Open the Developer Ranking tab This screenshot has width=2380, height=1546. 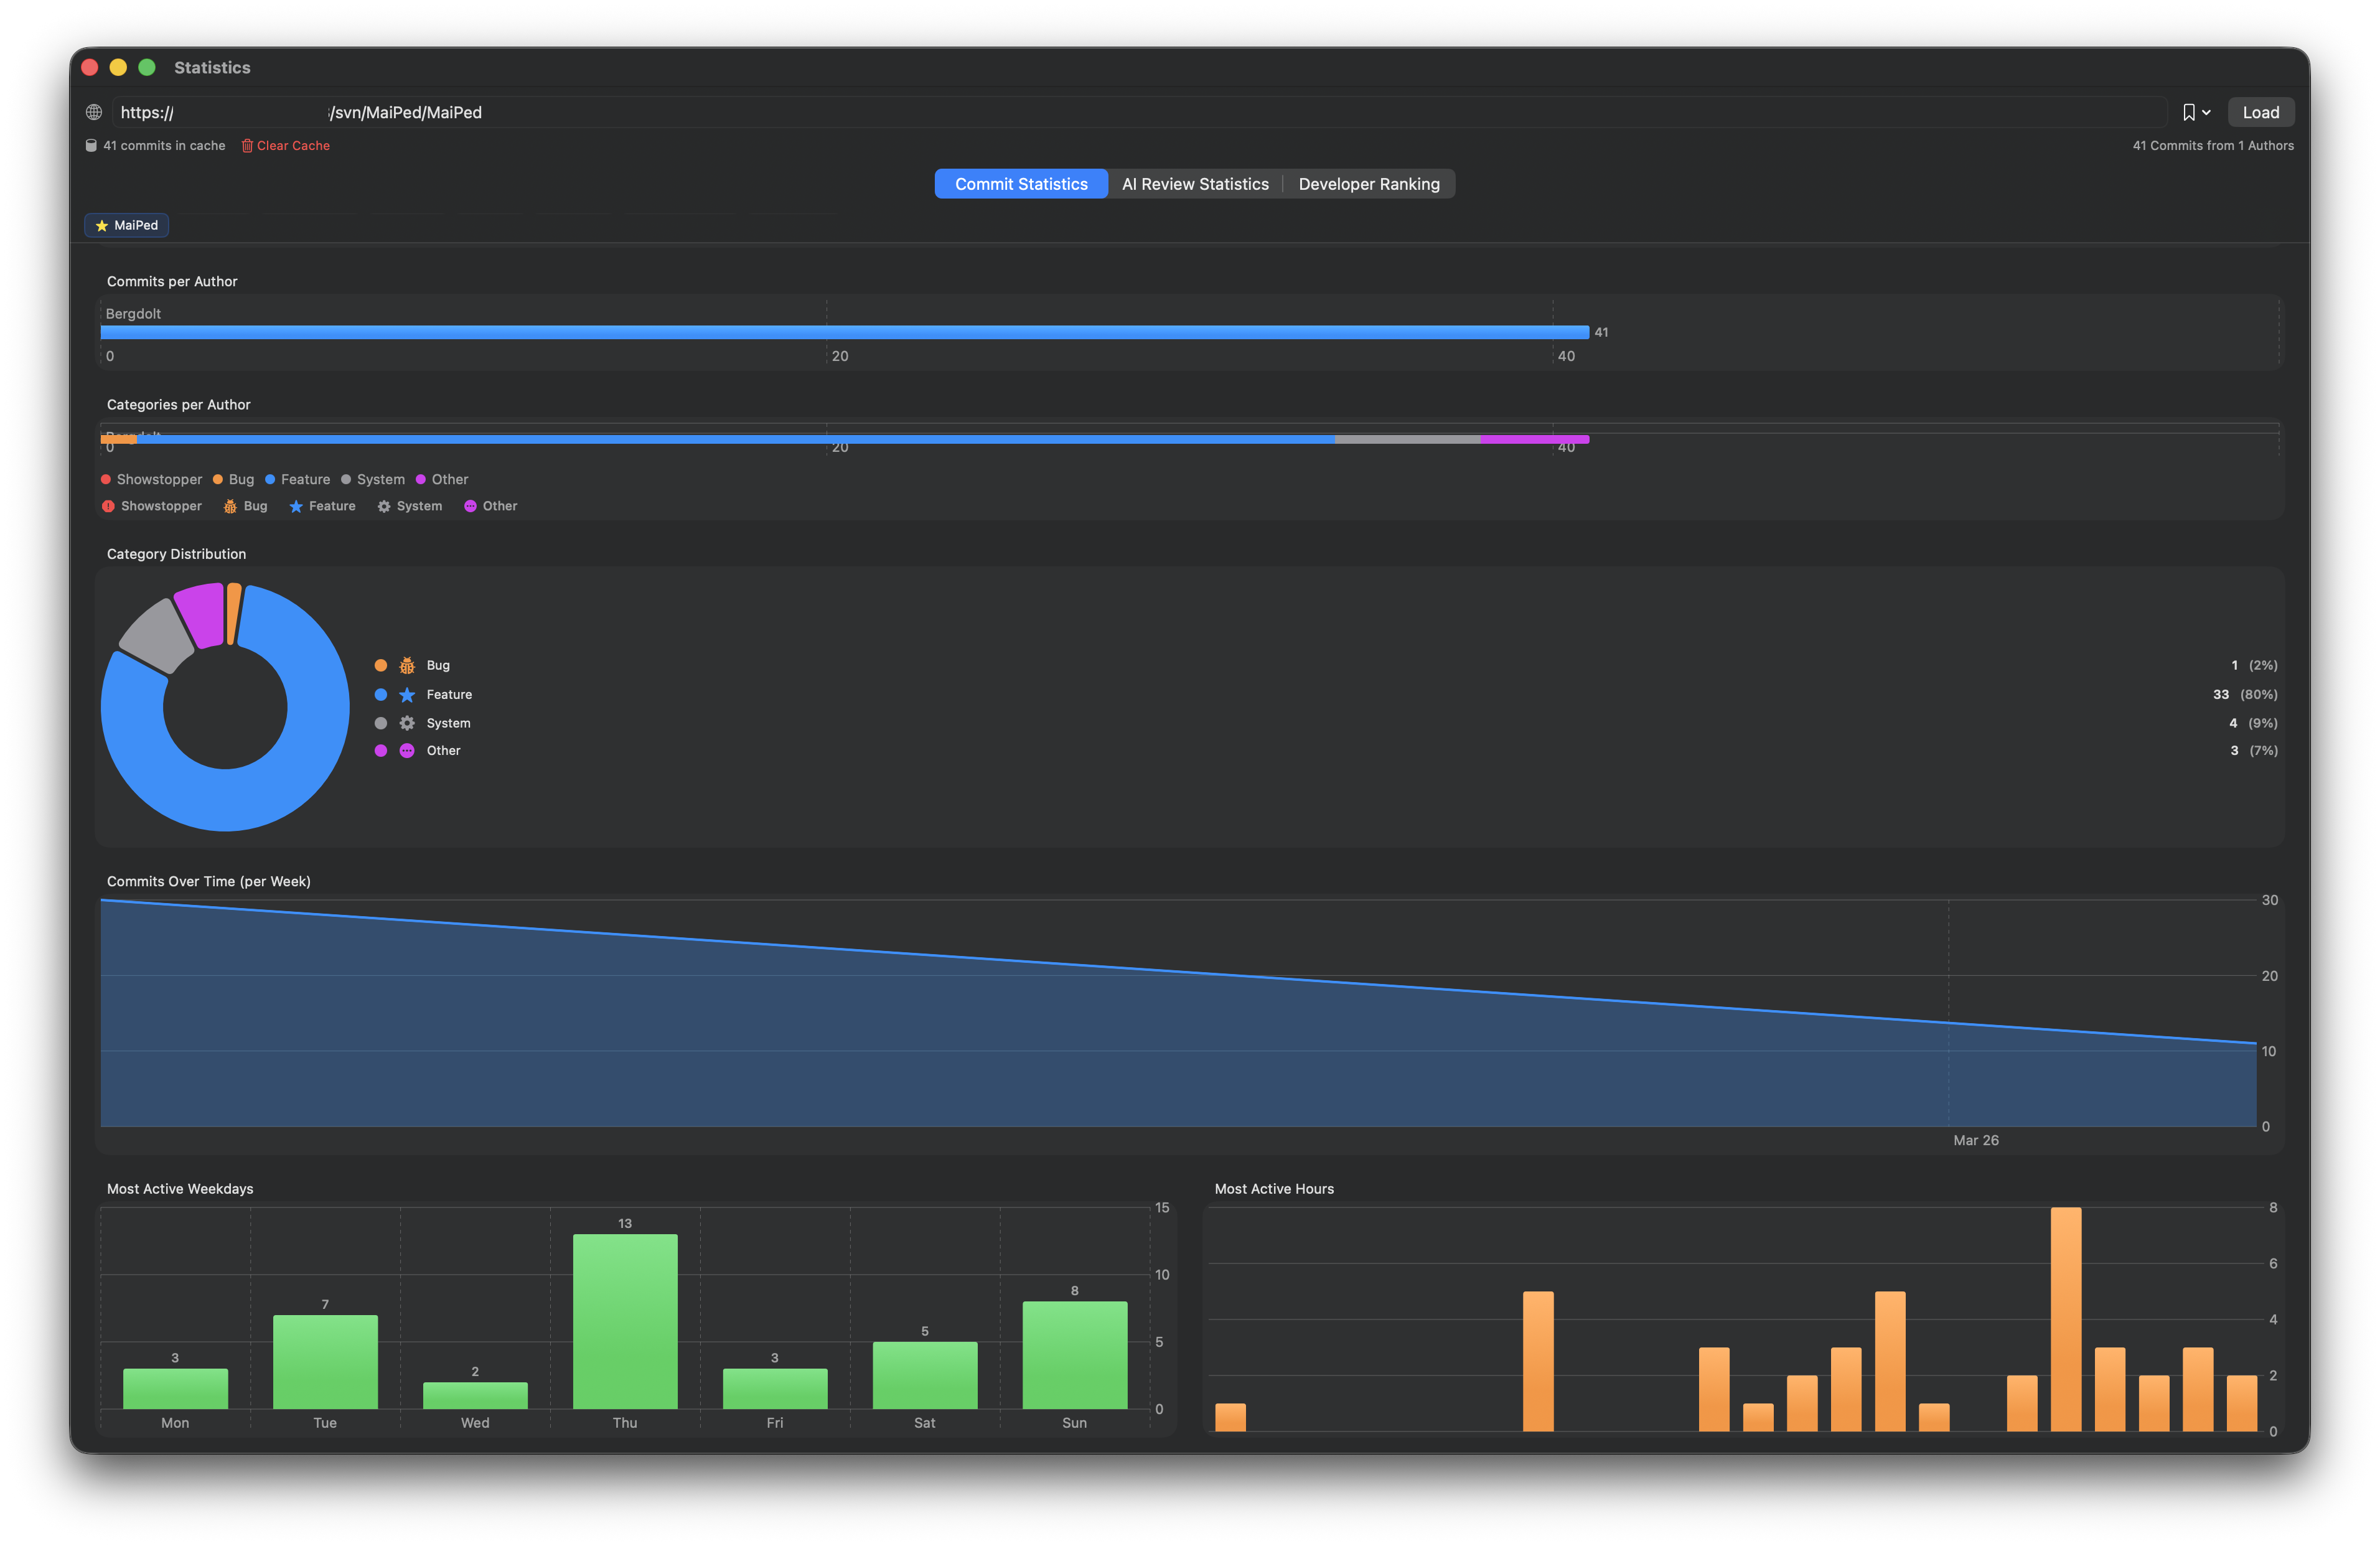click(1368, 184)
